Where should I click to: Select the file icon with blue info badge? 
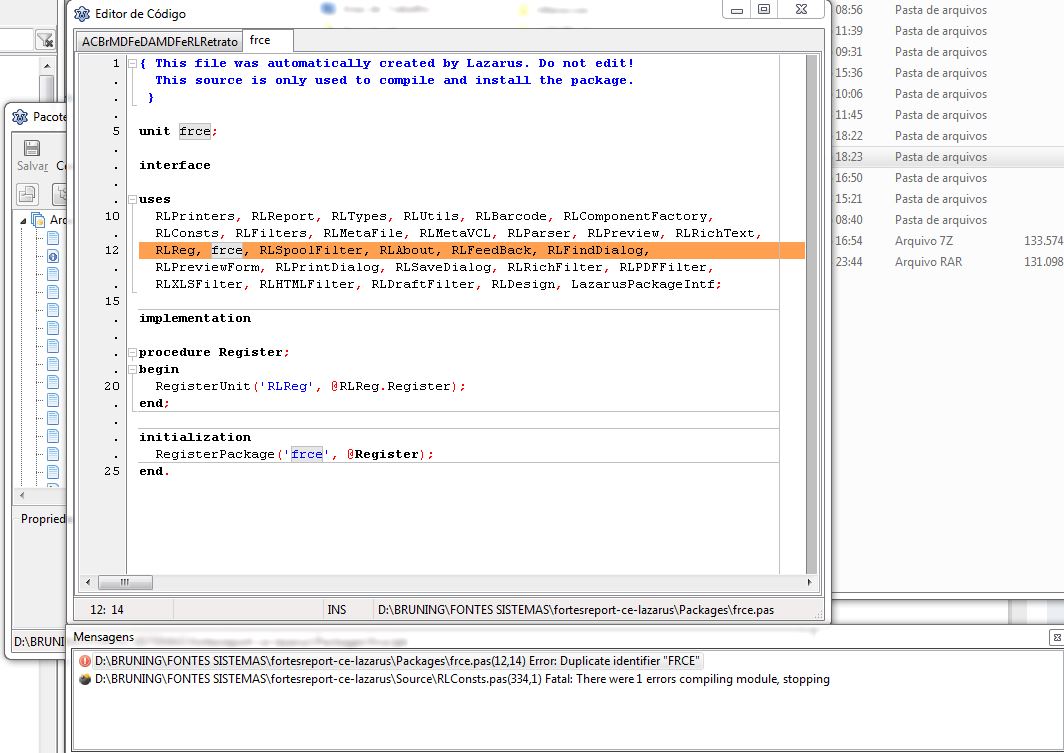[x=53, y=256]
